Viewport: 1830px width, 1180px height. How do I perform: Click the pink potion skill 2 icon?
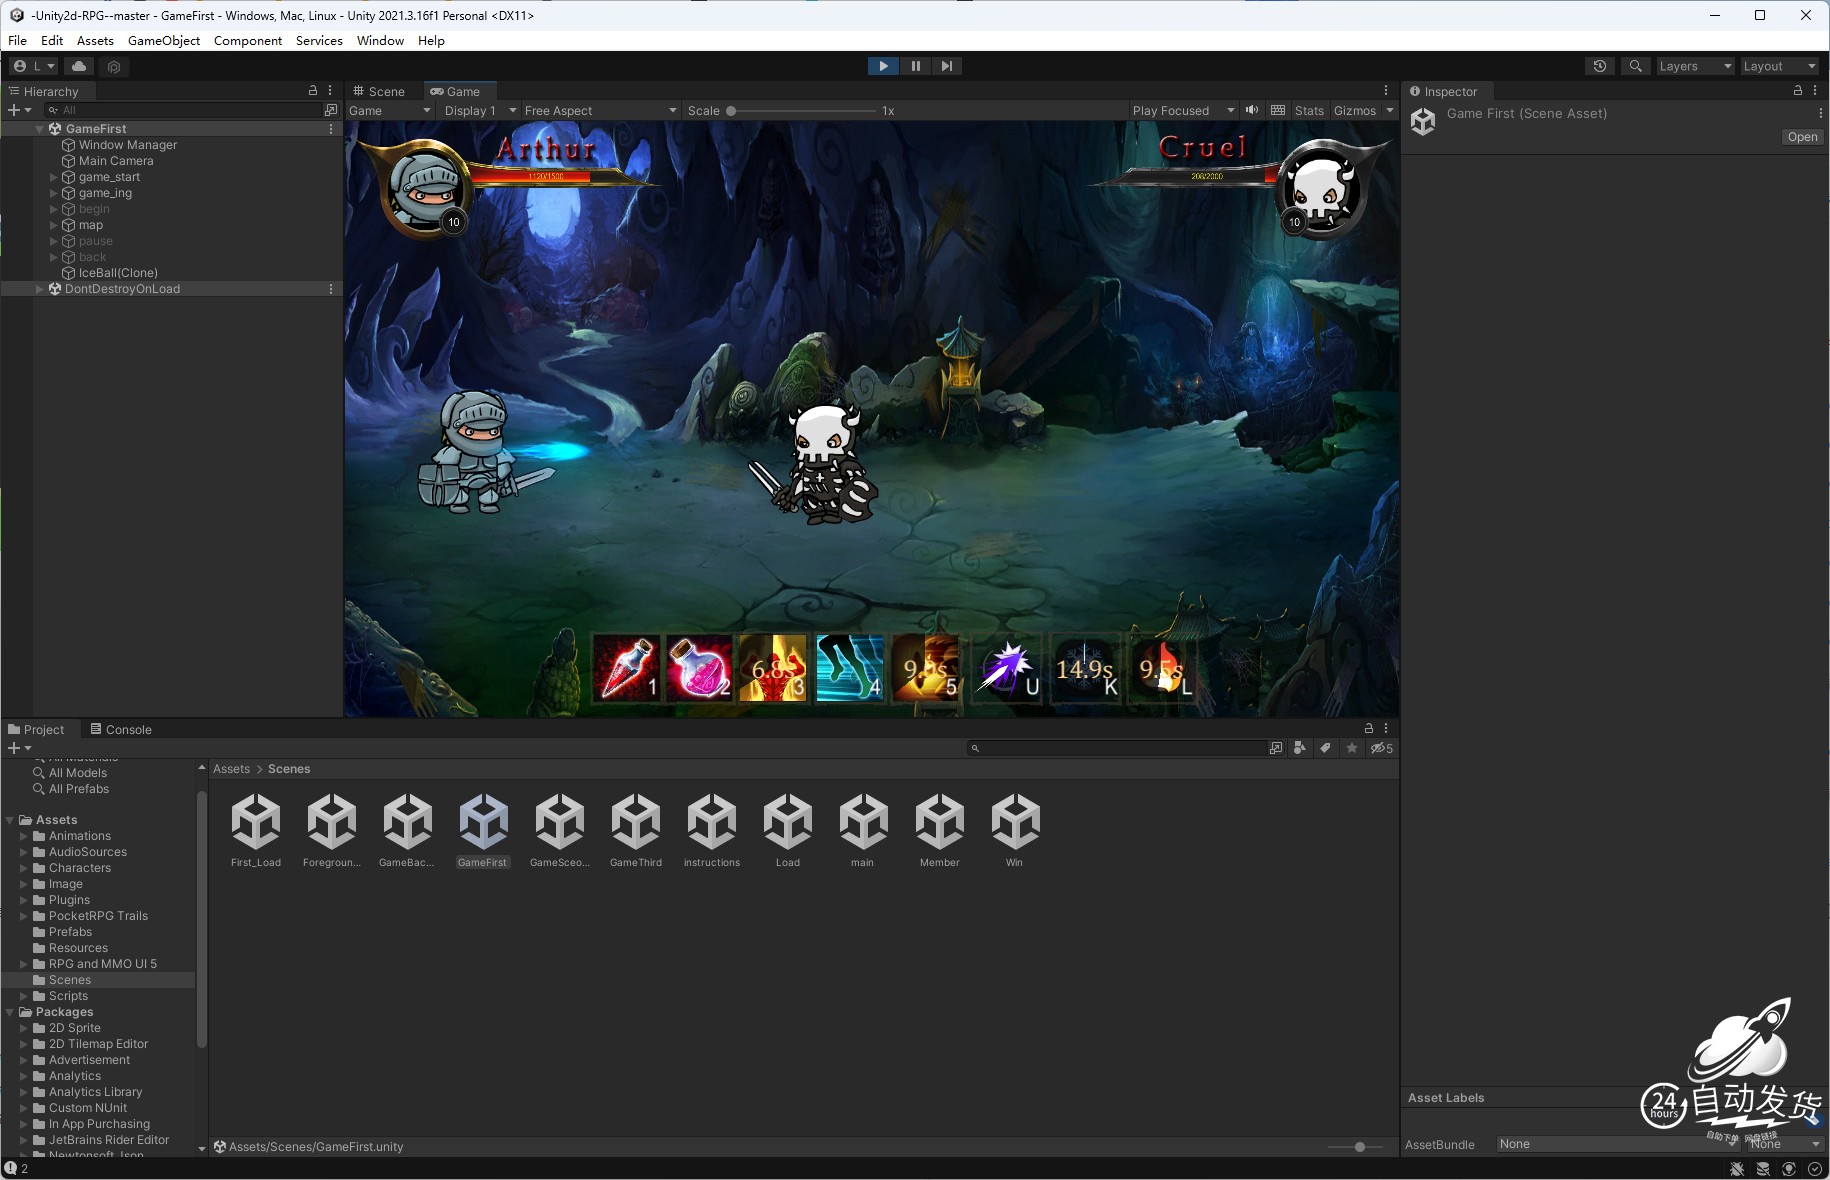click(700, 667)
